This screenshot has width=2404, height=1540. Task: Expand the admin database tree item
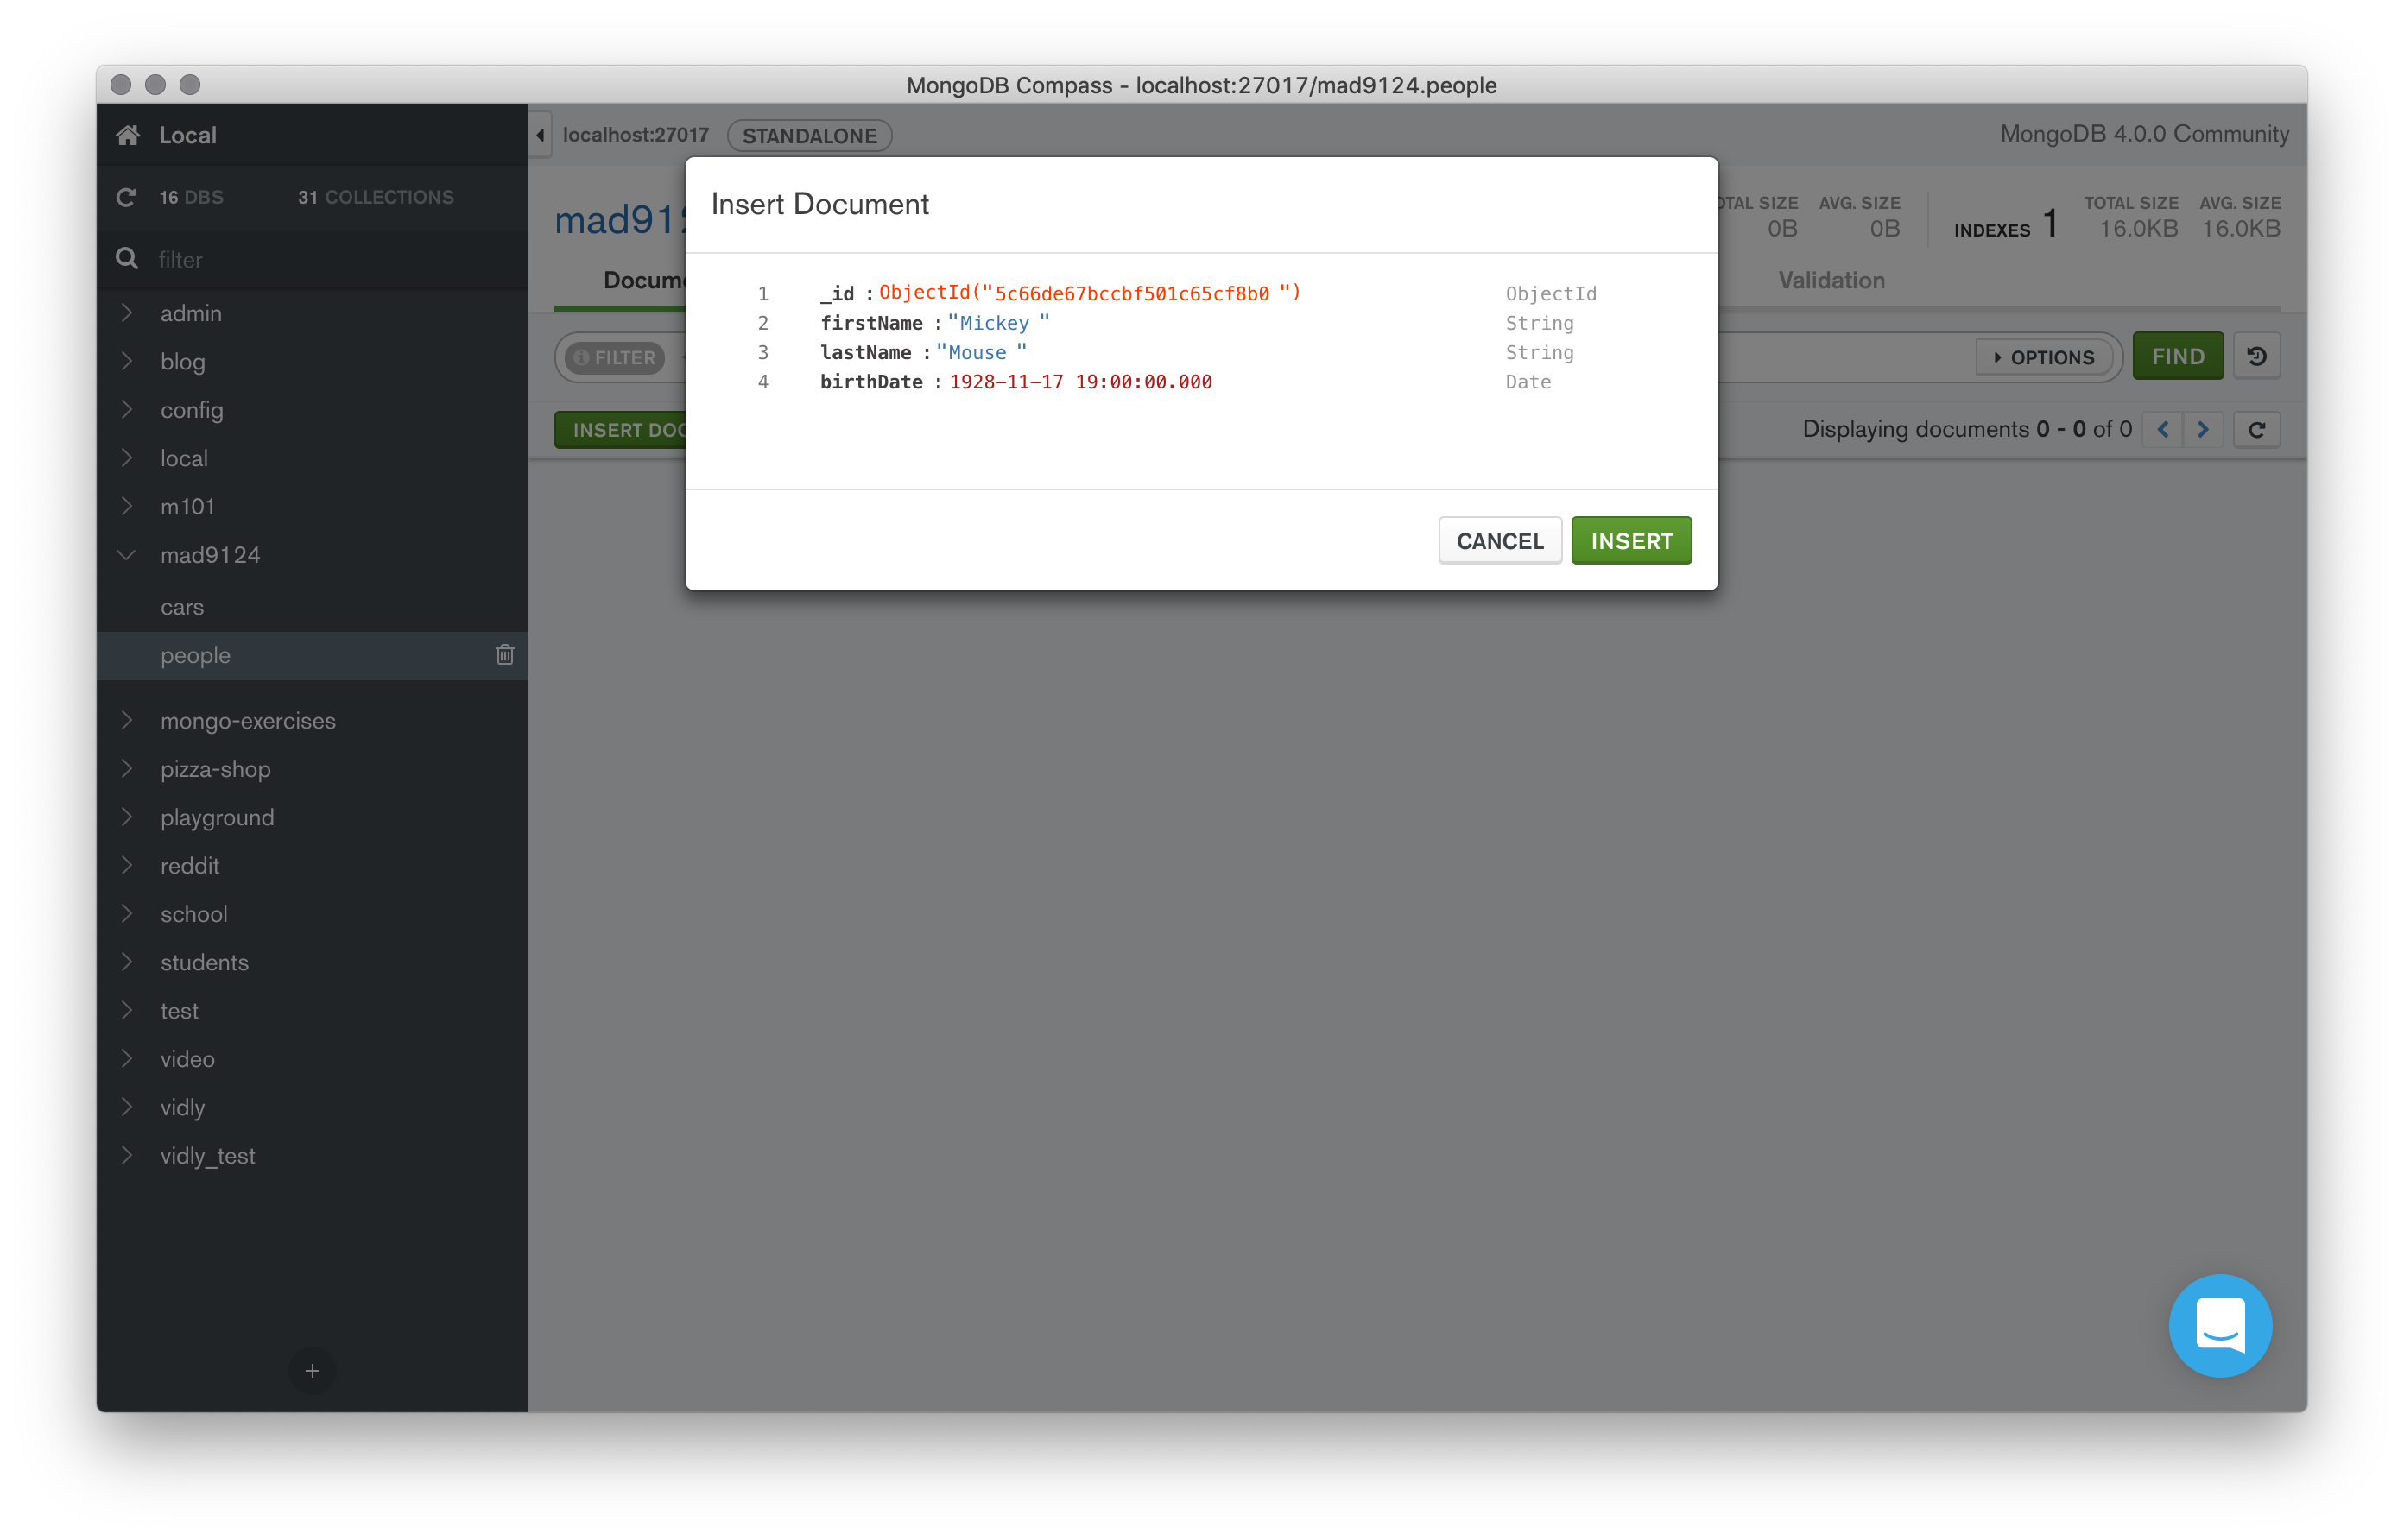pyautogui.click(x=126, y=312)
